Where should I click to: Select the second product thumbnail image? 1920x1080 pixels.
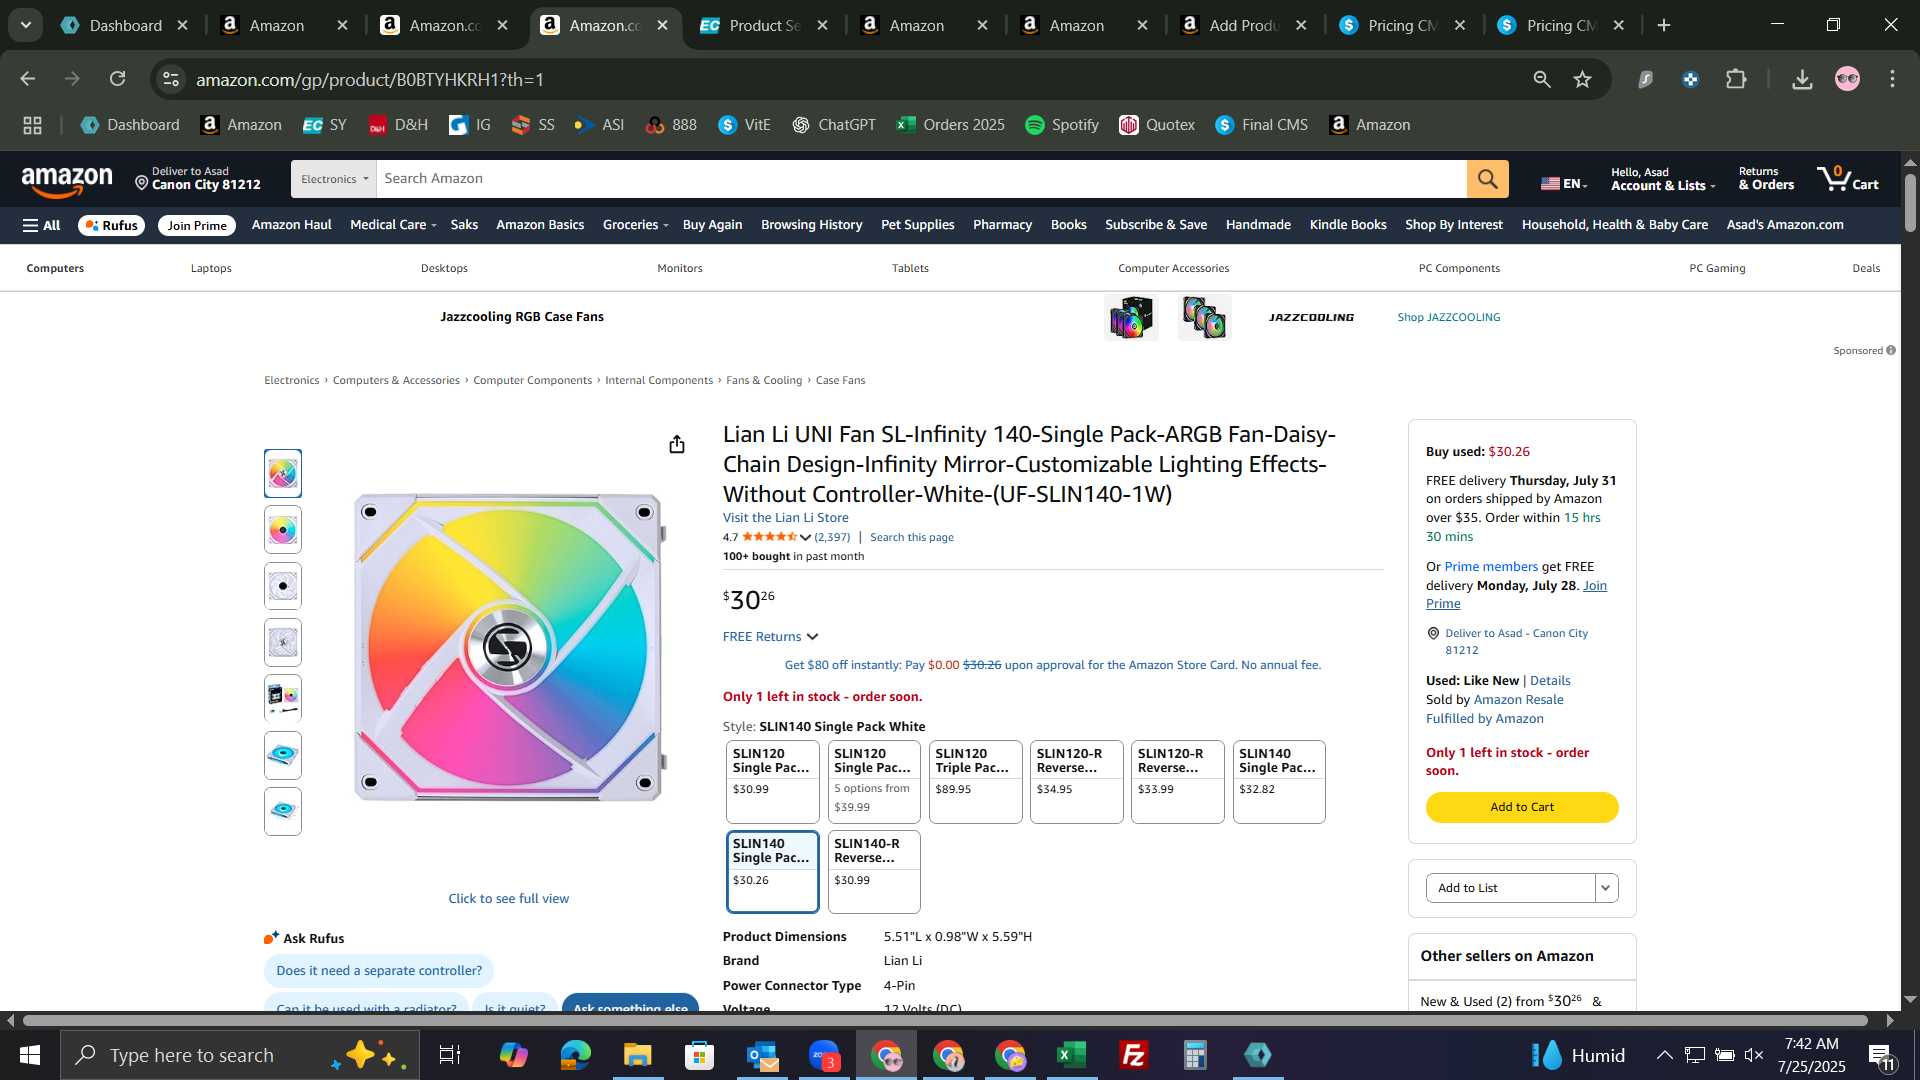[283, 530]
